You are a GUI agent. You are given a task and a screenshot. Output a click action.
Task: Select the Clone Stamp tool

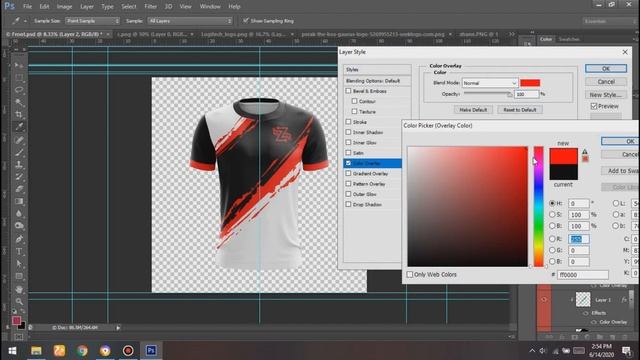point(19,164)
